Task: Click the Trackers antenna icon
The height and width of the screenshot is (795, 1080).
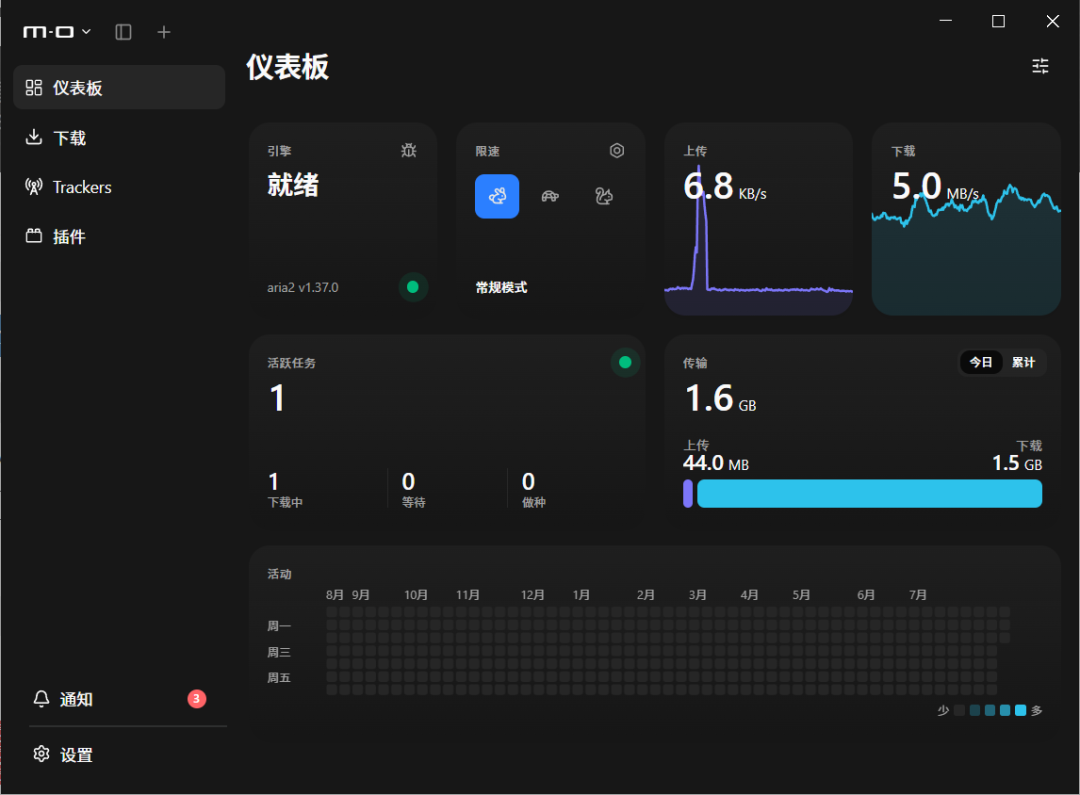Action: point(34,187)
